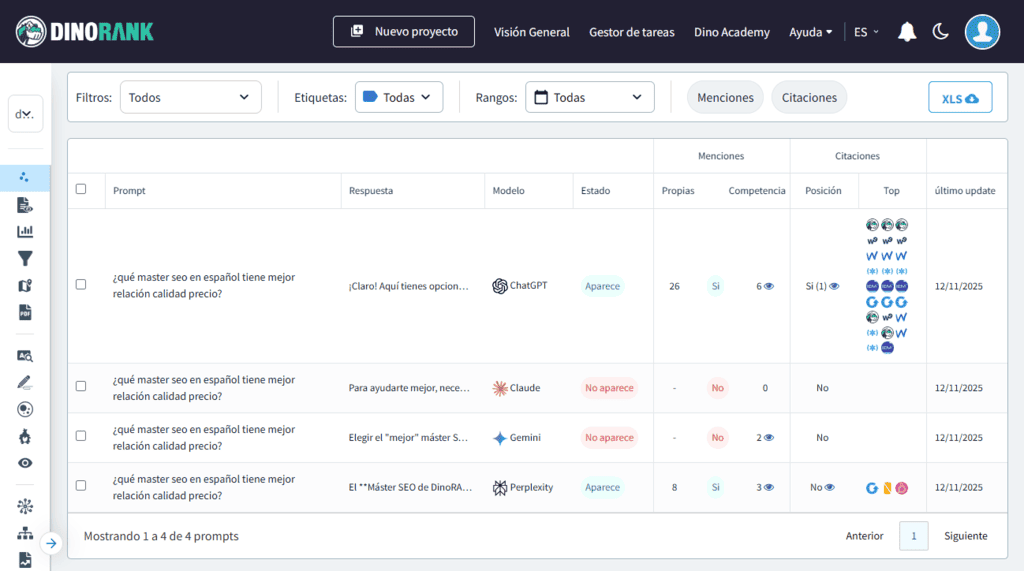View citation position eye in Perplexity row

tap(829, 487)
